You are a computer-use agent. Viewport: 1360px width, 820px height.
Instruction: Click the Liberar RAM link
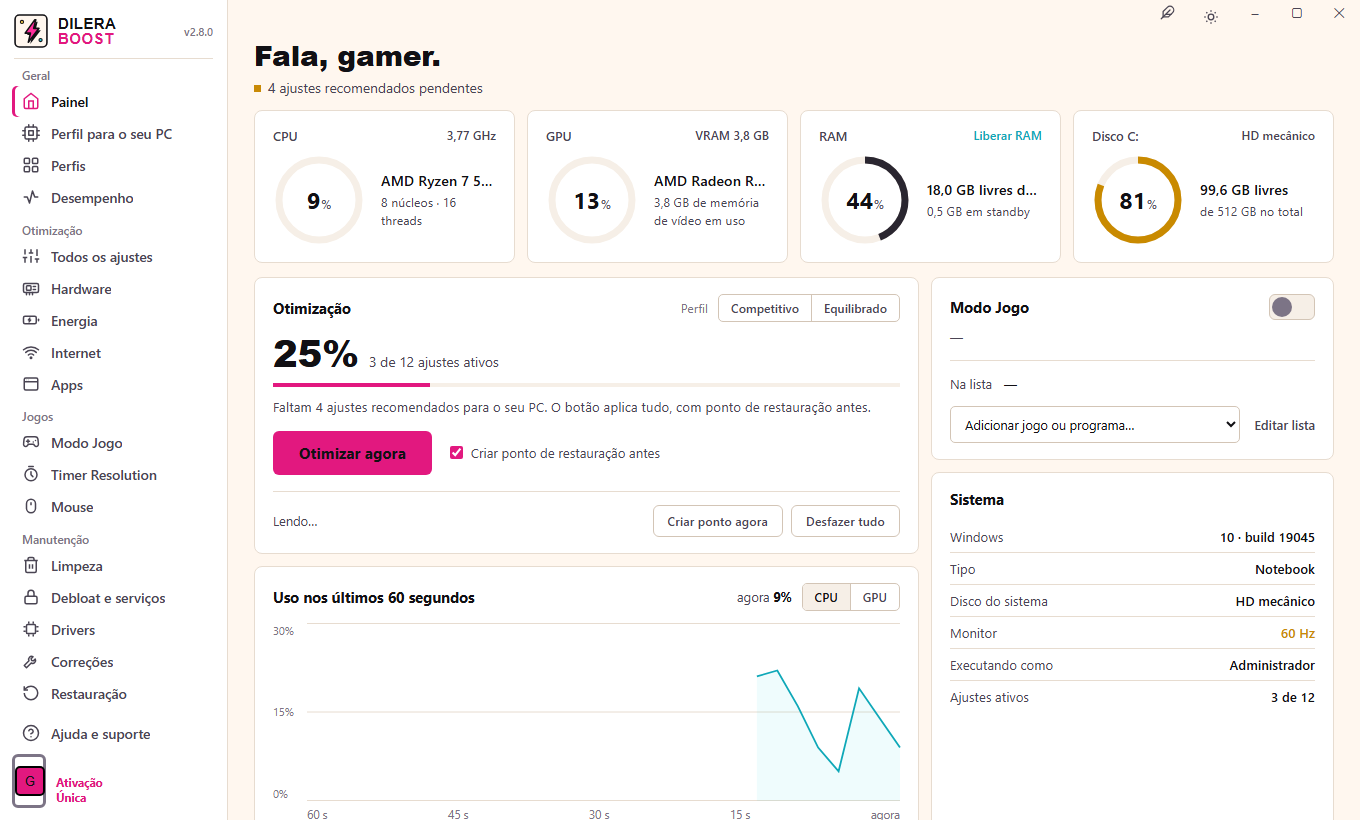1007,136
